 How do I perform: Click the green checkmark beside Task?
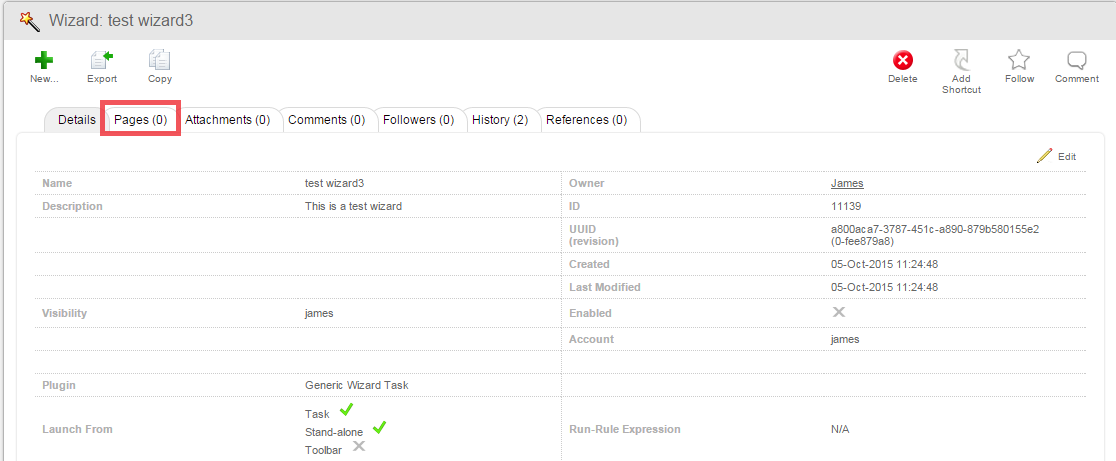(x=346, y=410)
